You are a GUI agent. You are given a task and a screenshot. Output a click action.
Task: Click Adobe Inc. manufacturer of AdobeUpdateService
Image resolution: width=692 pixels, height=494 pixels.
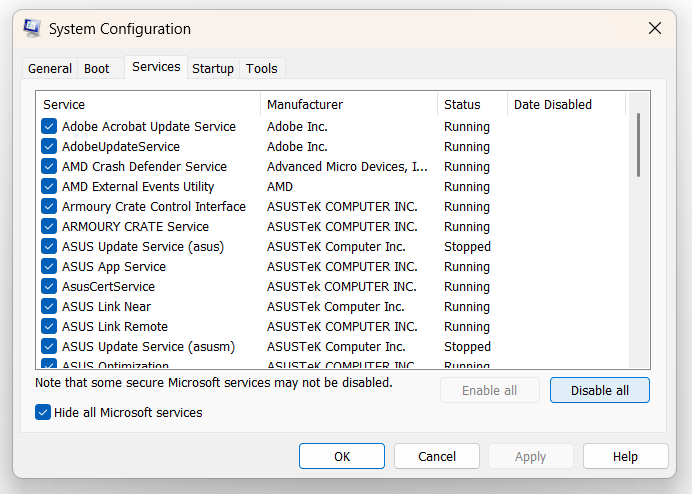pyautogui.click(x=297, y=147)
